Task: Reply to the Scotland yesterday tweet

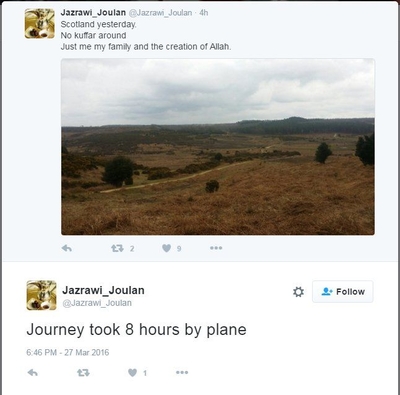Action: (x=67, y=248)
